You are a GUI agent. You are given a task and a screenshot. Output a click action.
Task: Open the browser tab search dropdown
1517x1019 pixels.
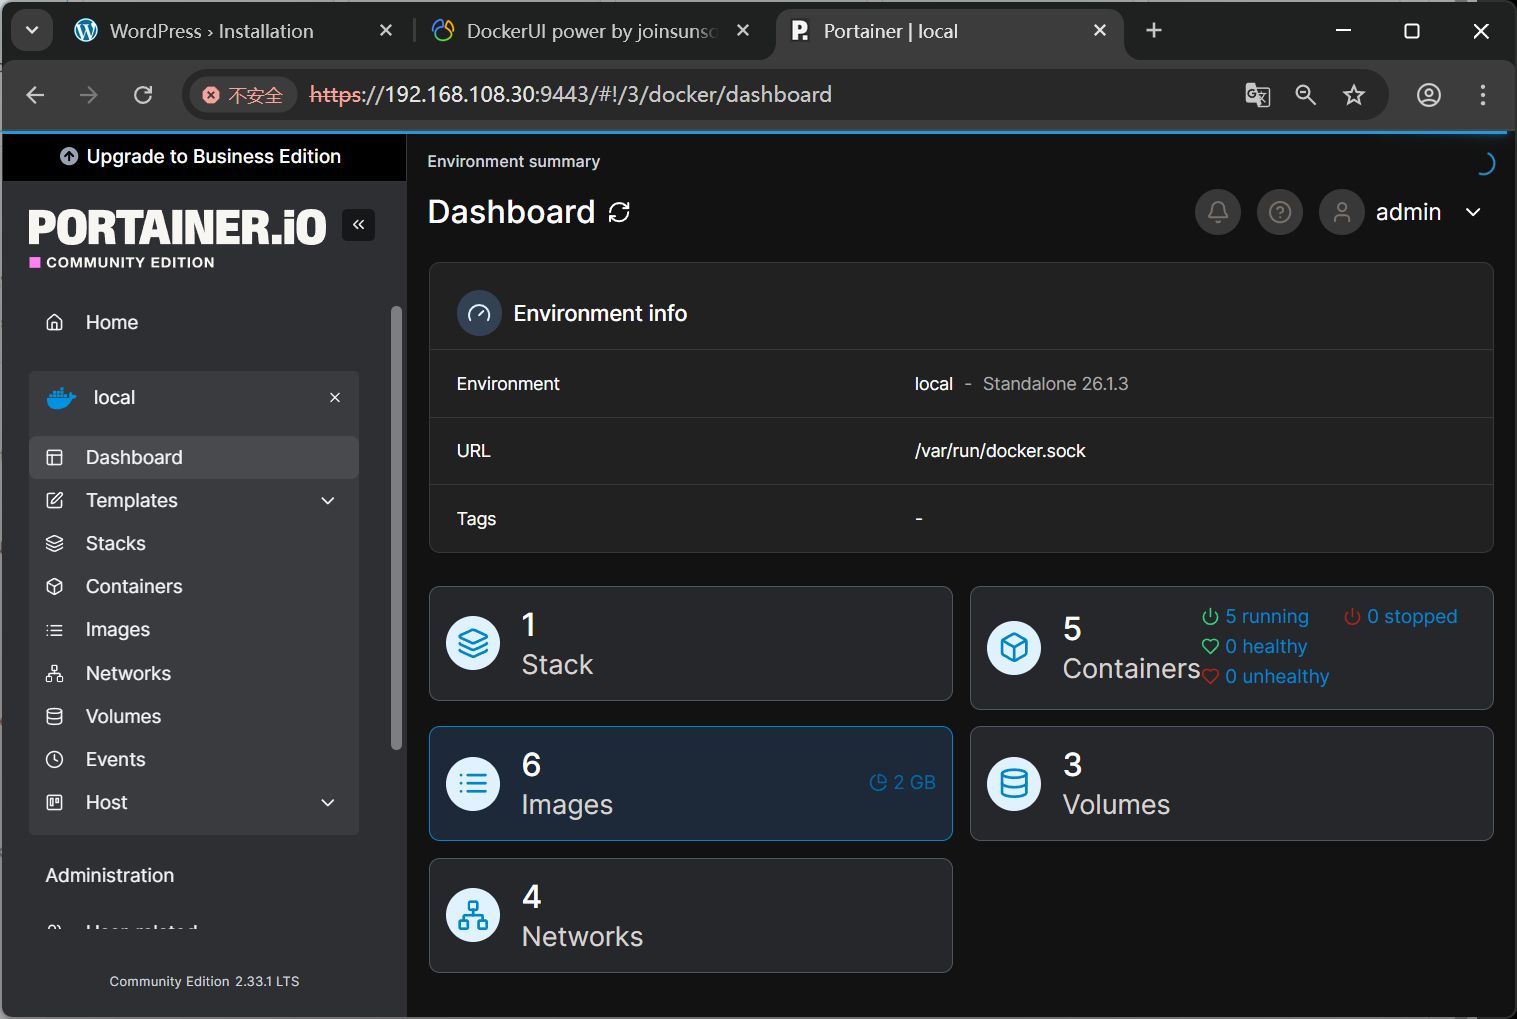(x=32, y=31)
